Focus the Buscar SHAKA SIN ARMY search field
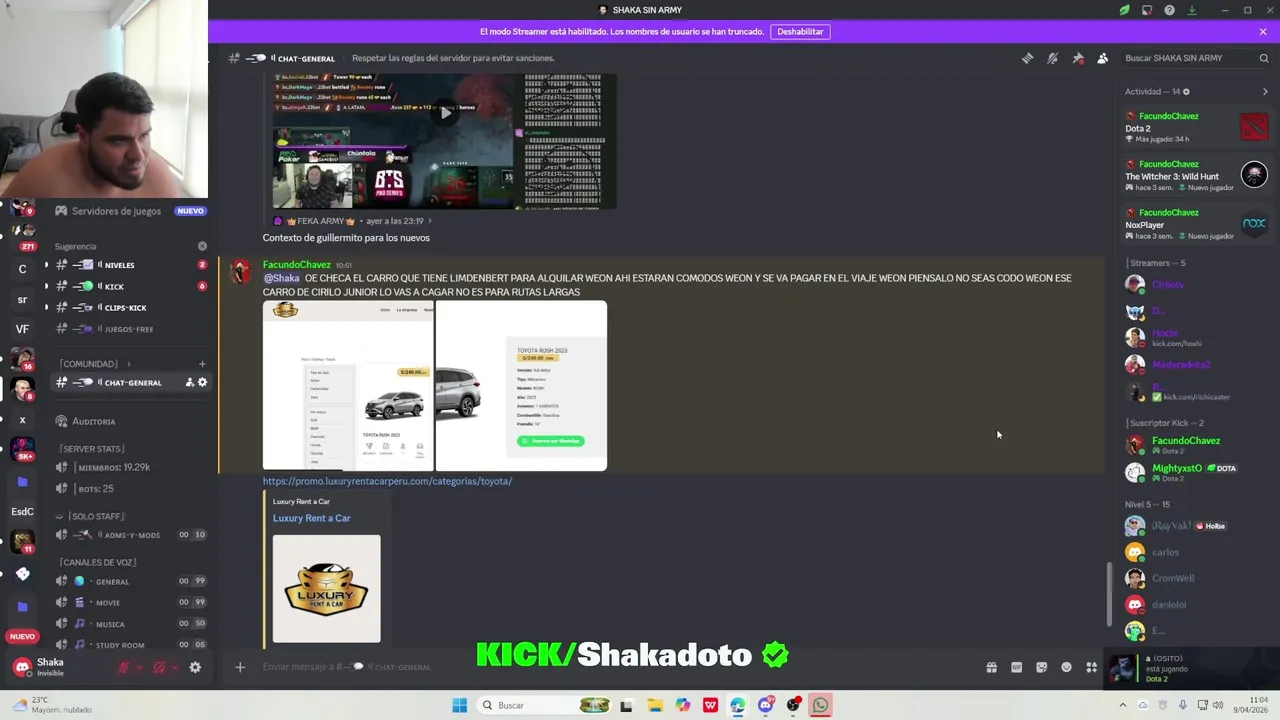 coord(1195,58)
